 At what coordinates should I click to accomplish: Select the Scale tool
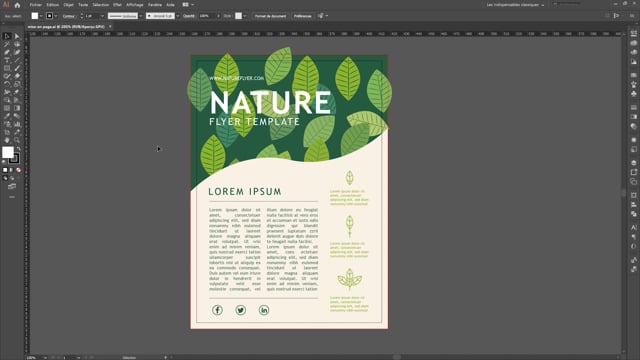[x=17, y=84]
